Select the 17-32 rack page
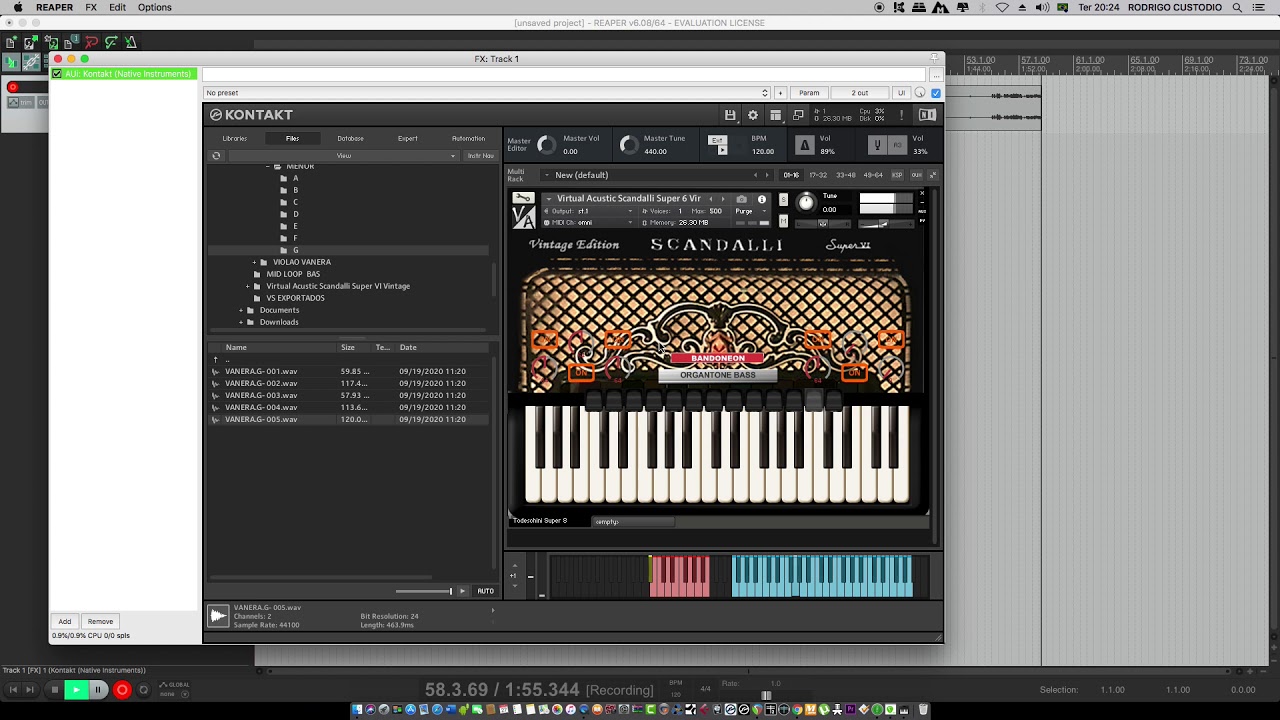This screenshot has width=1280, height=720. coord(818,175)
